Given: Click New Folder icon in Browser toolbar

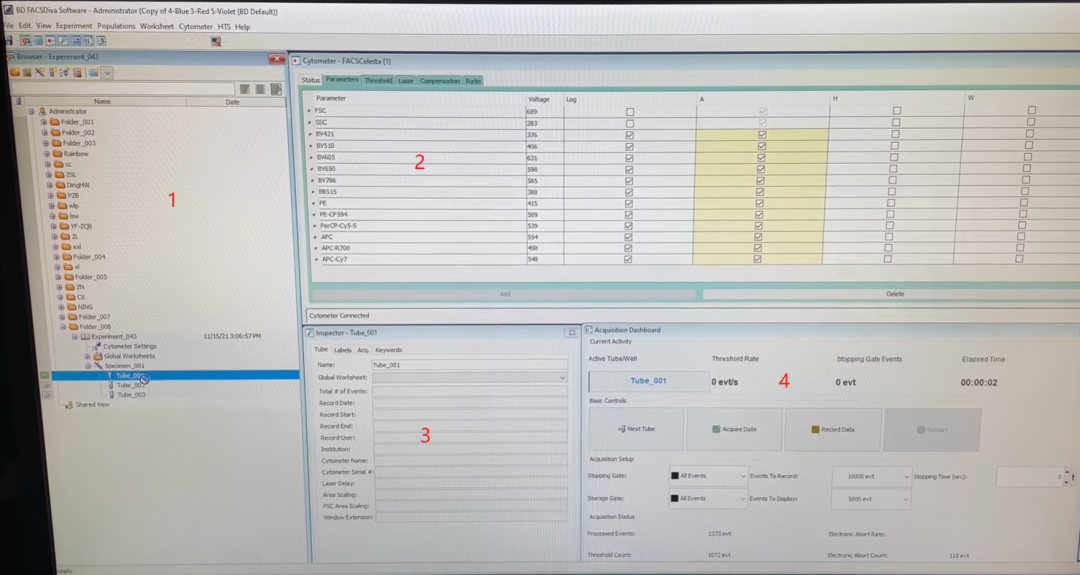Looking at the screenshot, I should click(14, 72).
